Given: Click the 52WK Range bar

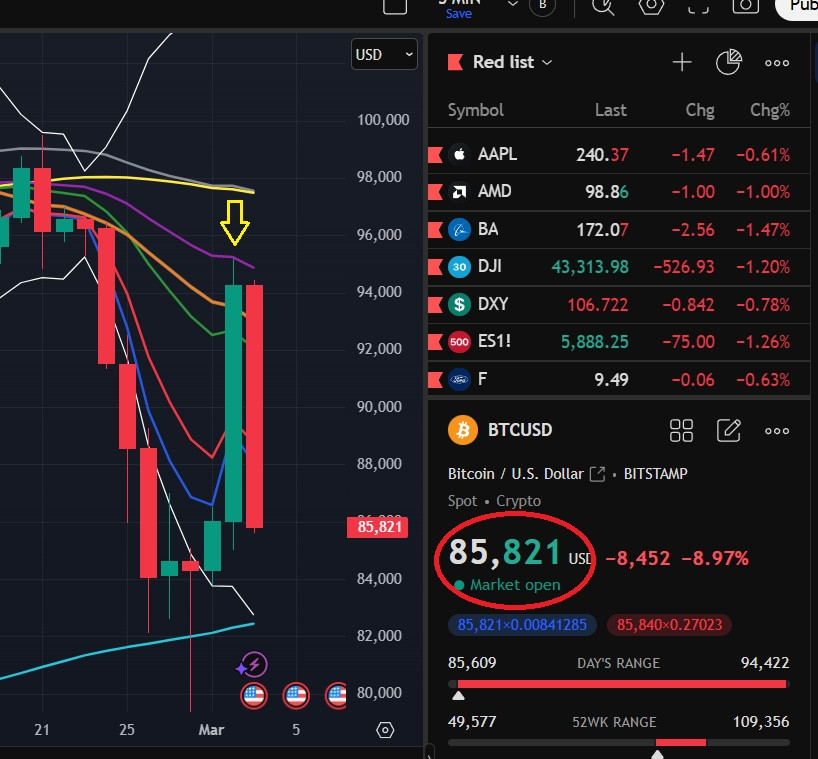Looking at the screenshot, I should tap(619, 742).
